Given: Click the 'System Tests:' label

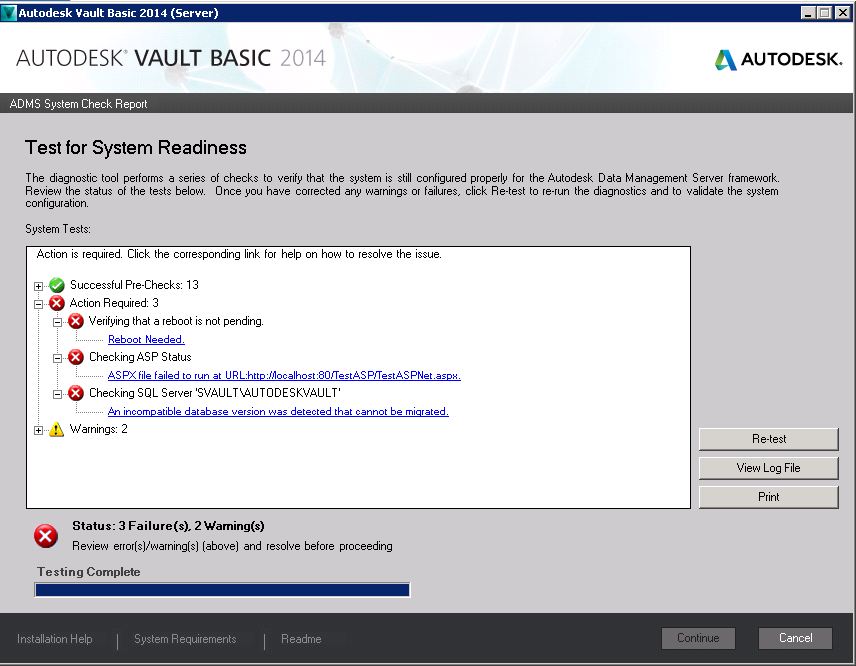Looking at the screenshot, I should pyautogui.click(x=58, y=229).
